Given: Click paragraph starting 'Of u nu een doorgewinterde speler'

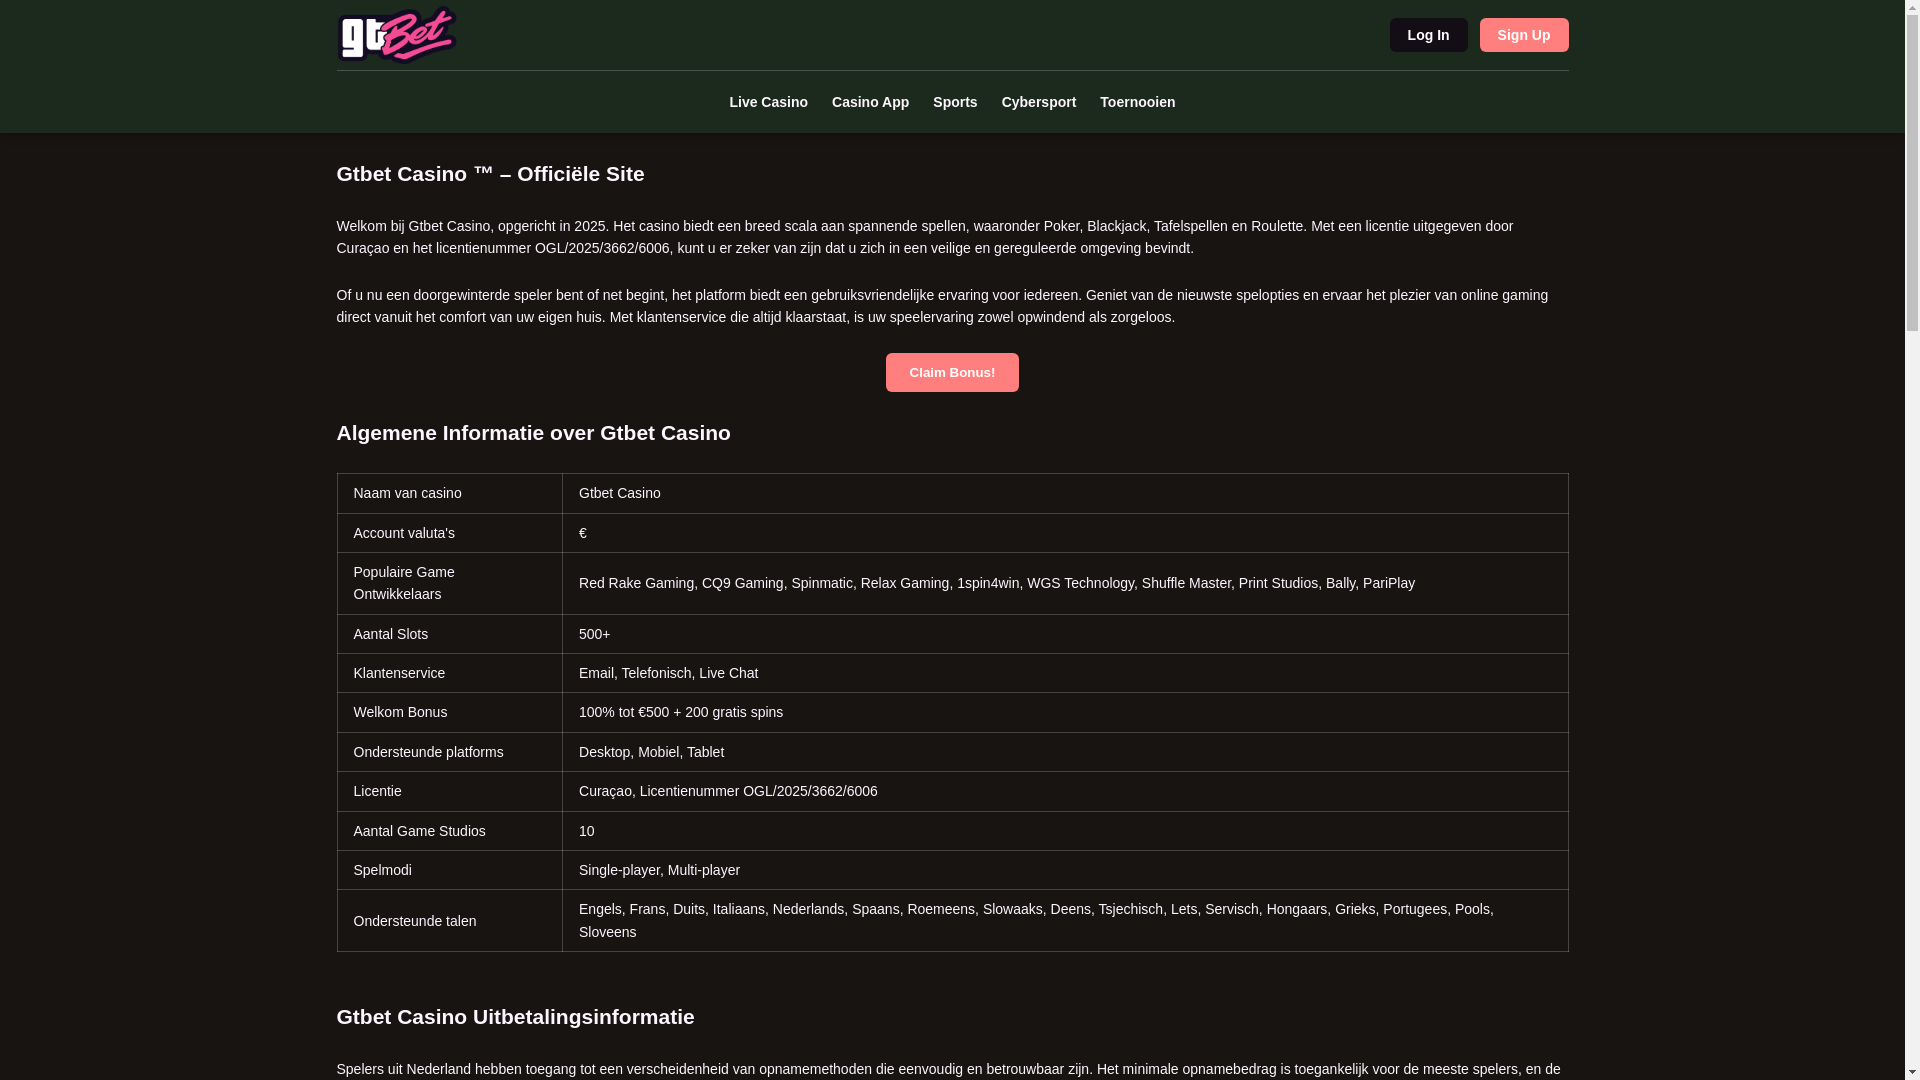Looking at the screenshot, I should tap(952, 306).
